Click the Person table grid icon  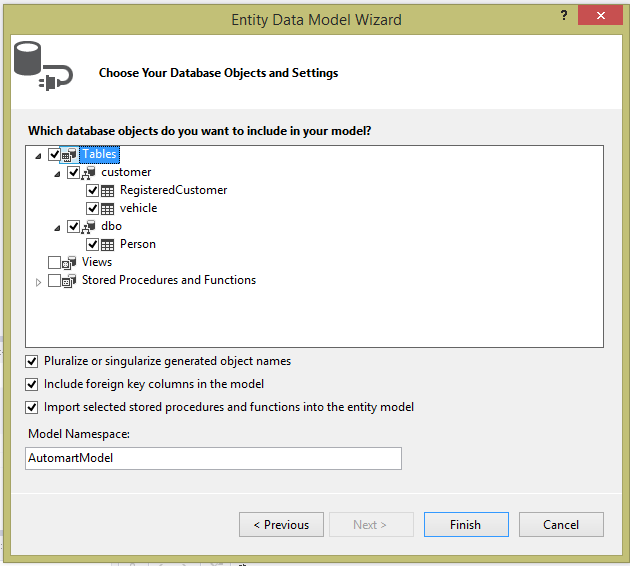[107, 245]
